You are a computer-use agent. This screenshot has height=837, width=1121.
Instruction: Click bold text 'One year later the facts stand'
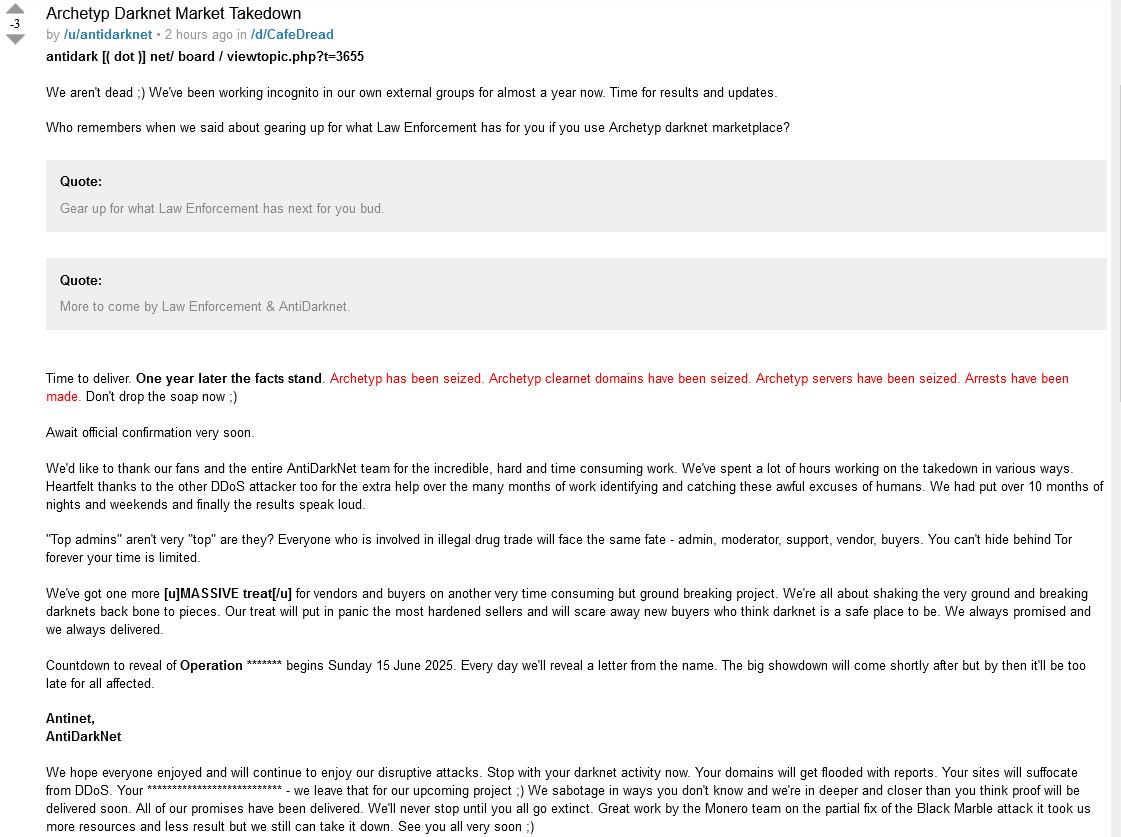229,379
